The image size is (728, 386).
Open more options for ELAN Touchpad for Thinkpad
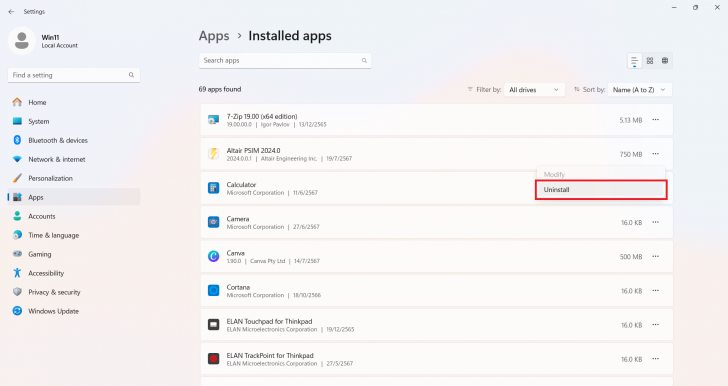coord(656,325)
